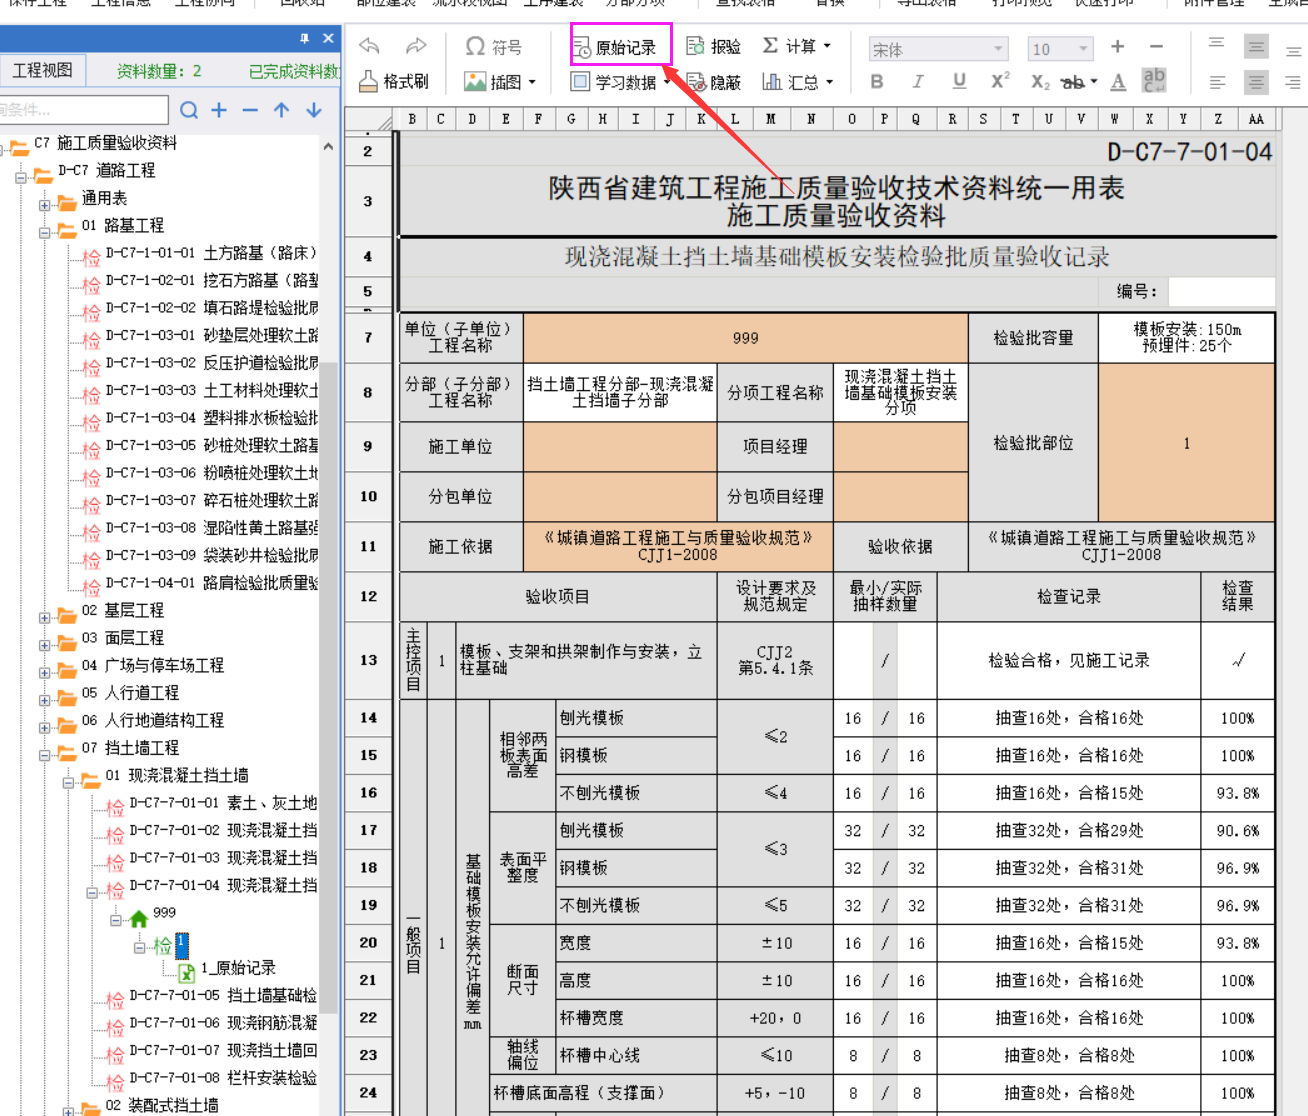
Task: Toggle bold formatting
Action: coord(877,82)
